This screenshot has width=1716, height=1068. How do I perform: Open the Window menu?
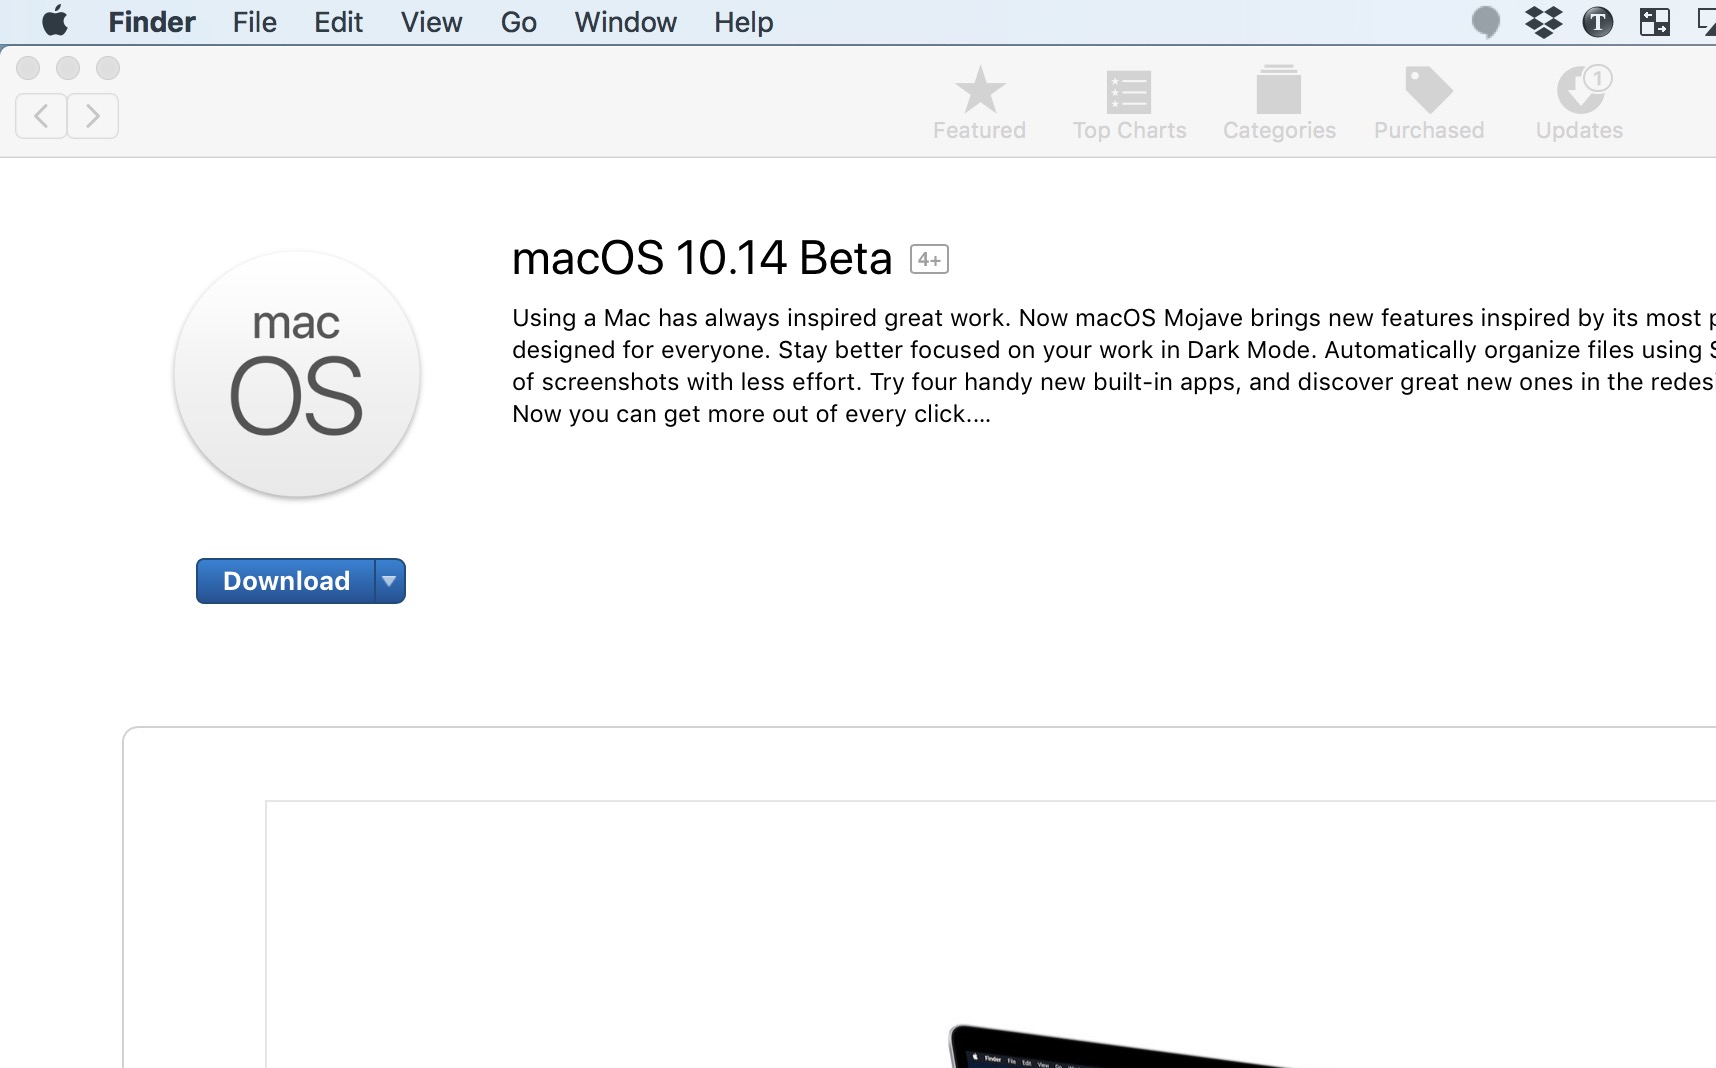coord(625,22)
